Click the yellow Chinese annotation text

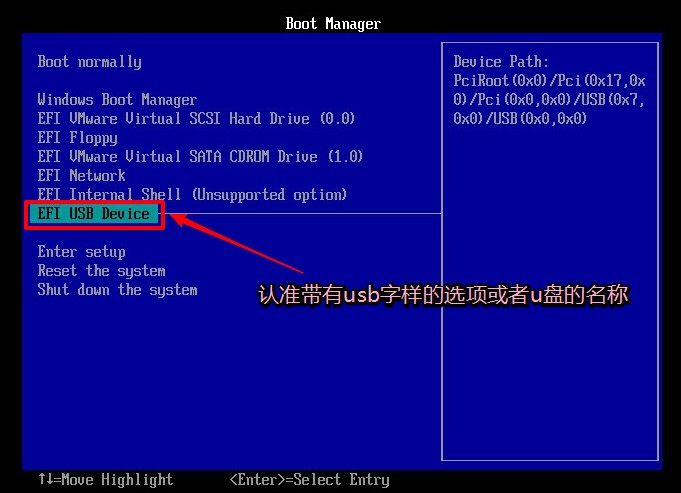coord(443,296)
